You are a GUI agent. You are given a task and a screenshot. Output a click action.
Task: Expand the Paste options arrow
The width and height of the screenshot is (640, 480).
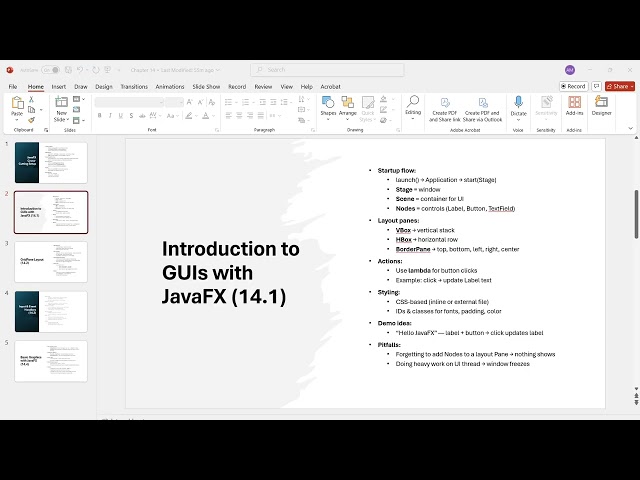[x=17, y=120]
